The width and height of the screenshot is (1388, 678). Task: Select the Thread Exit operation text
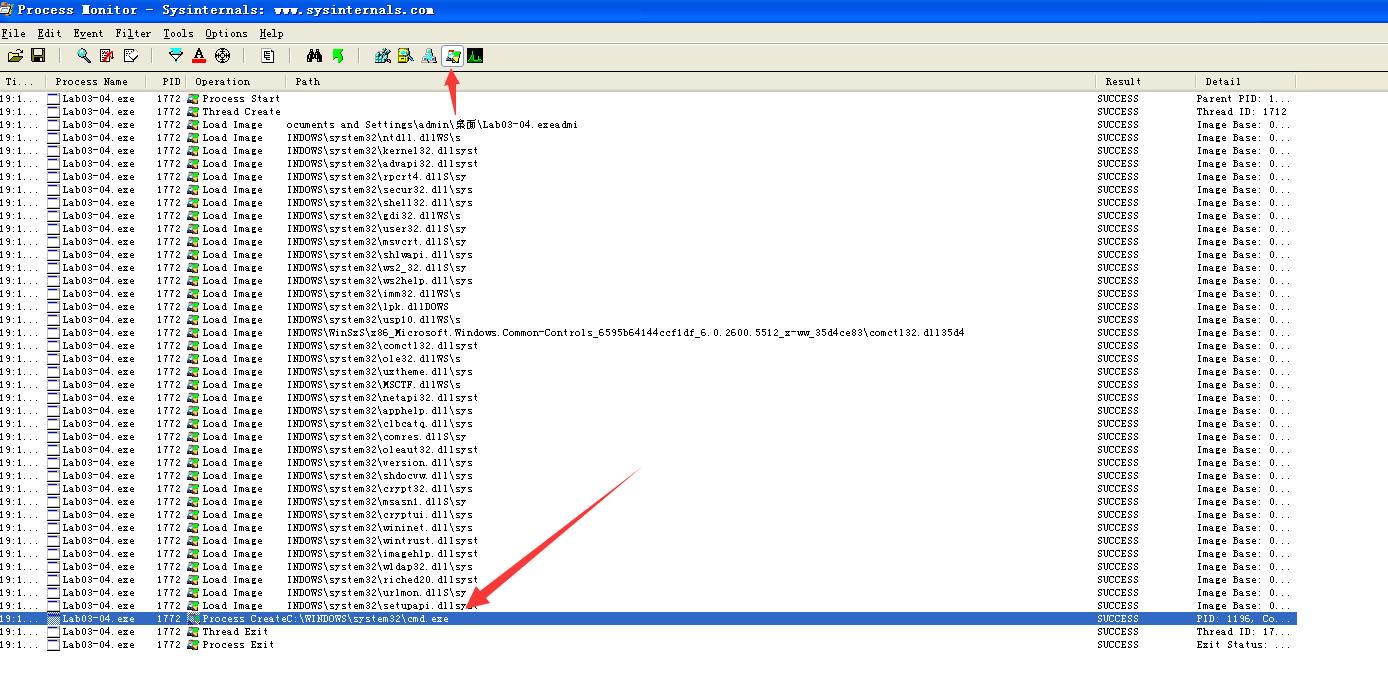tap(235, 632)
